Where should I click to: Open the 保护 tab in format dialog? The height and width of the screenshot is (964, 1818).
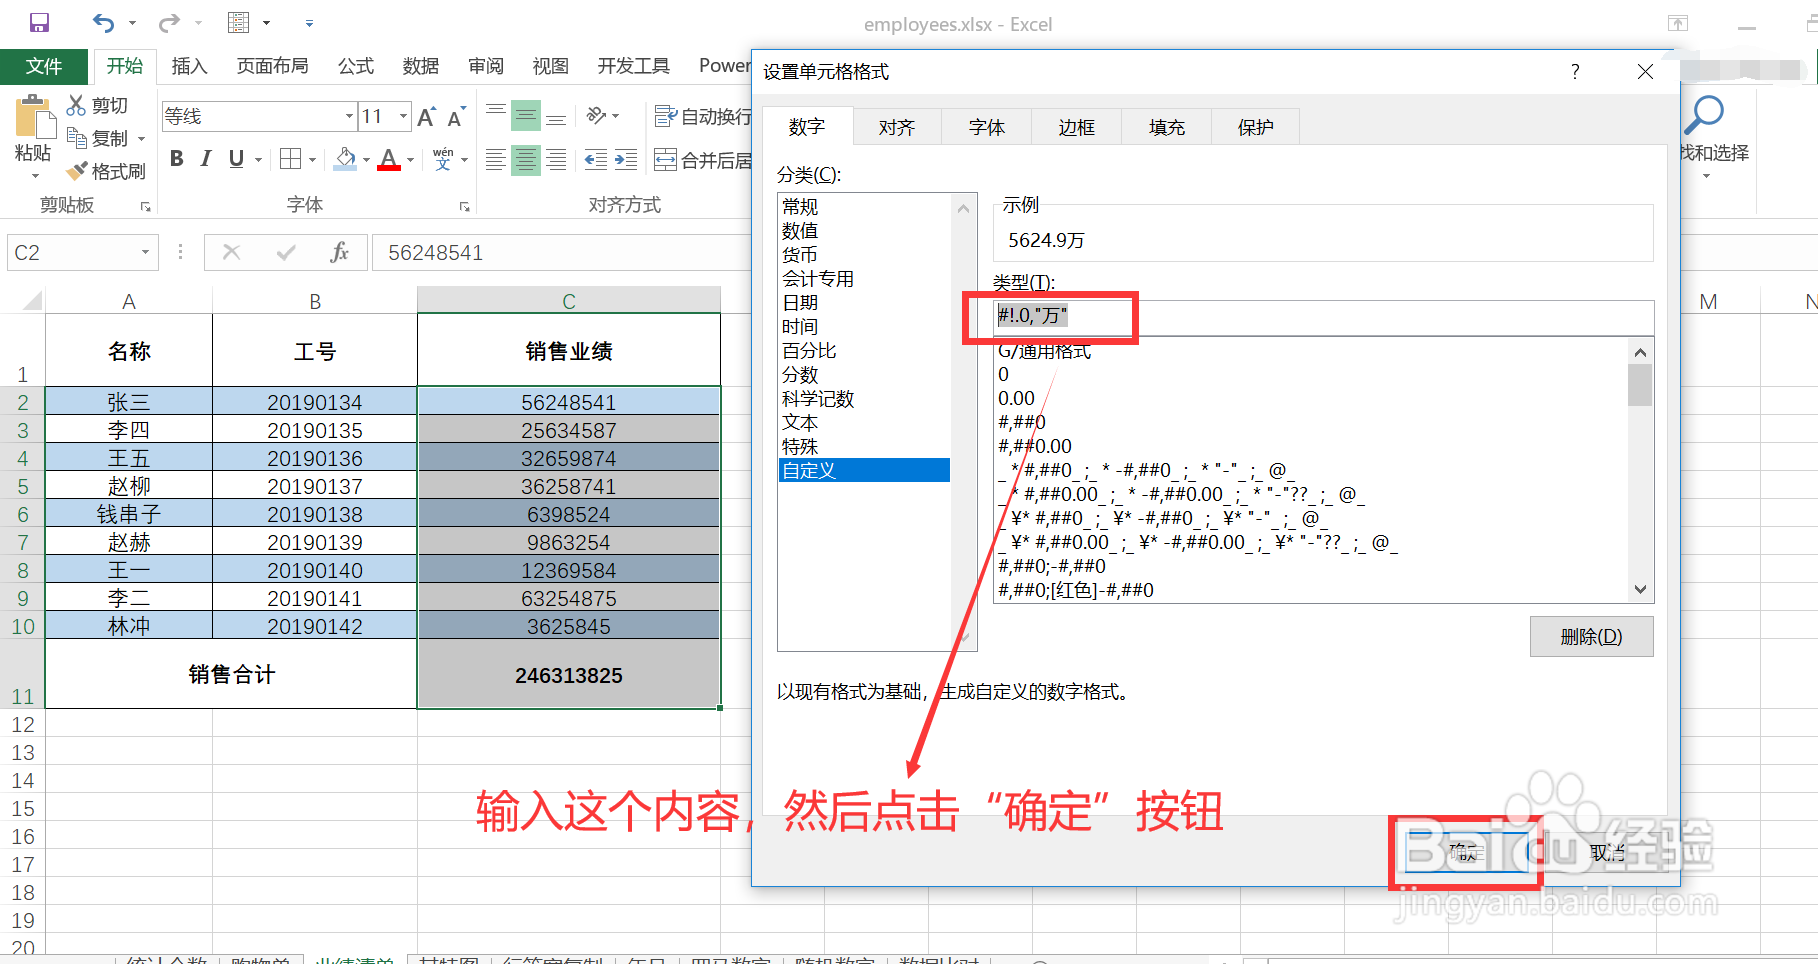click(x=1256, y=127)
